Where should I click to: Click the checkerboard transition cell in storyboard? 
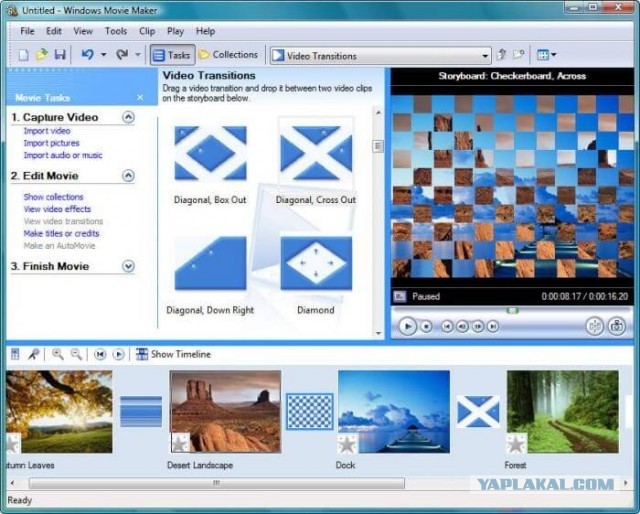pos(310,412)
